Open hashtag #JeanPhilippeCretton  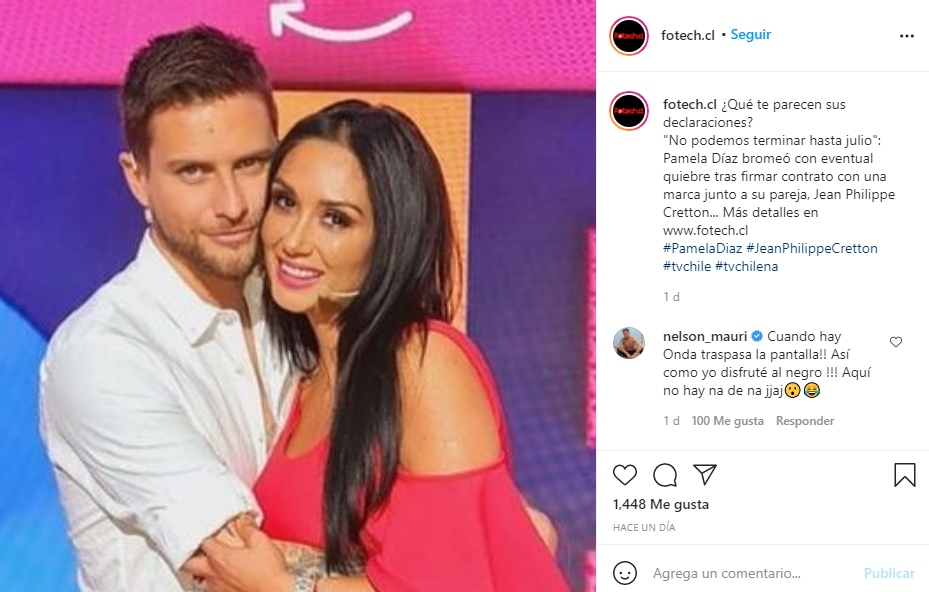[x=812, y=248]
